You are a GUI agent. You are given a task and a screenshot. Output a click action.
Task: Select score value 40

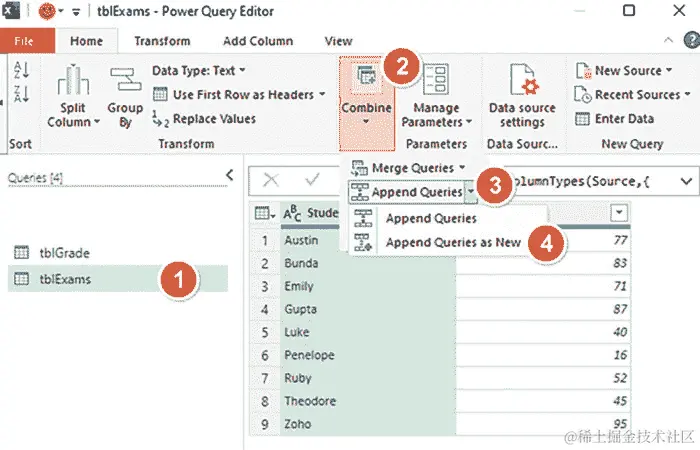620,332
